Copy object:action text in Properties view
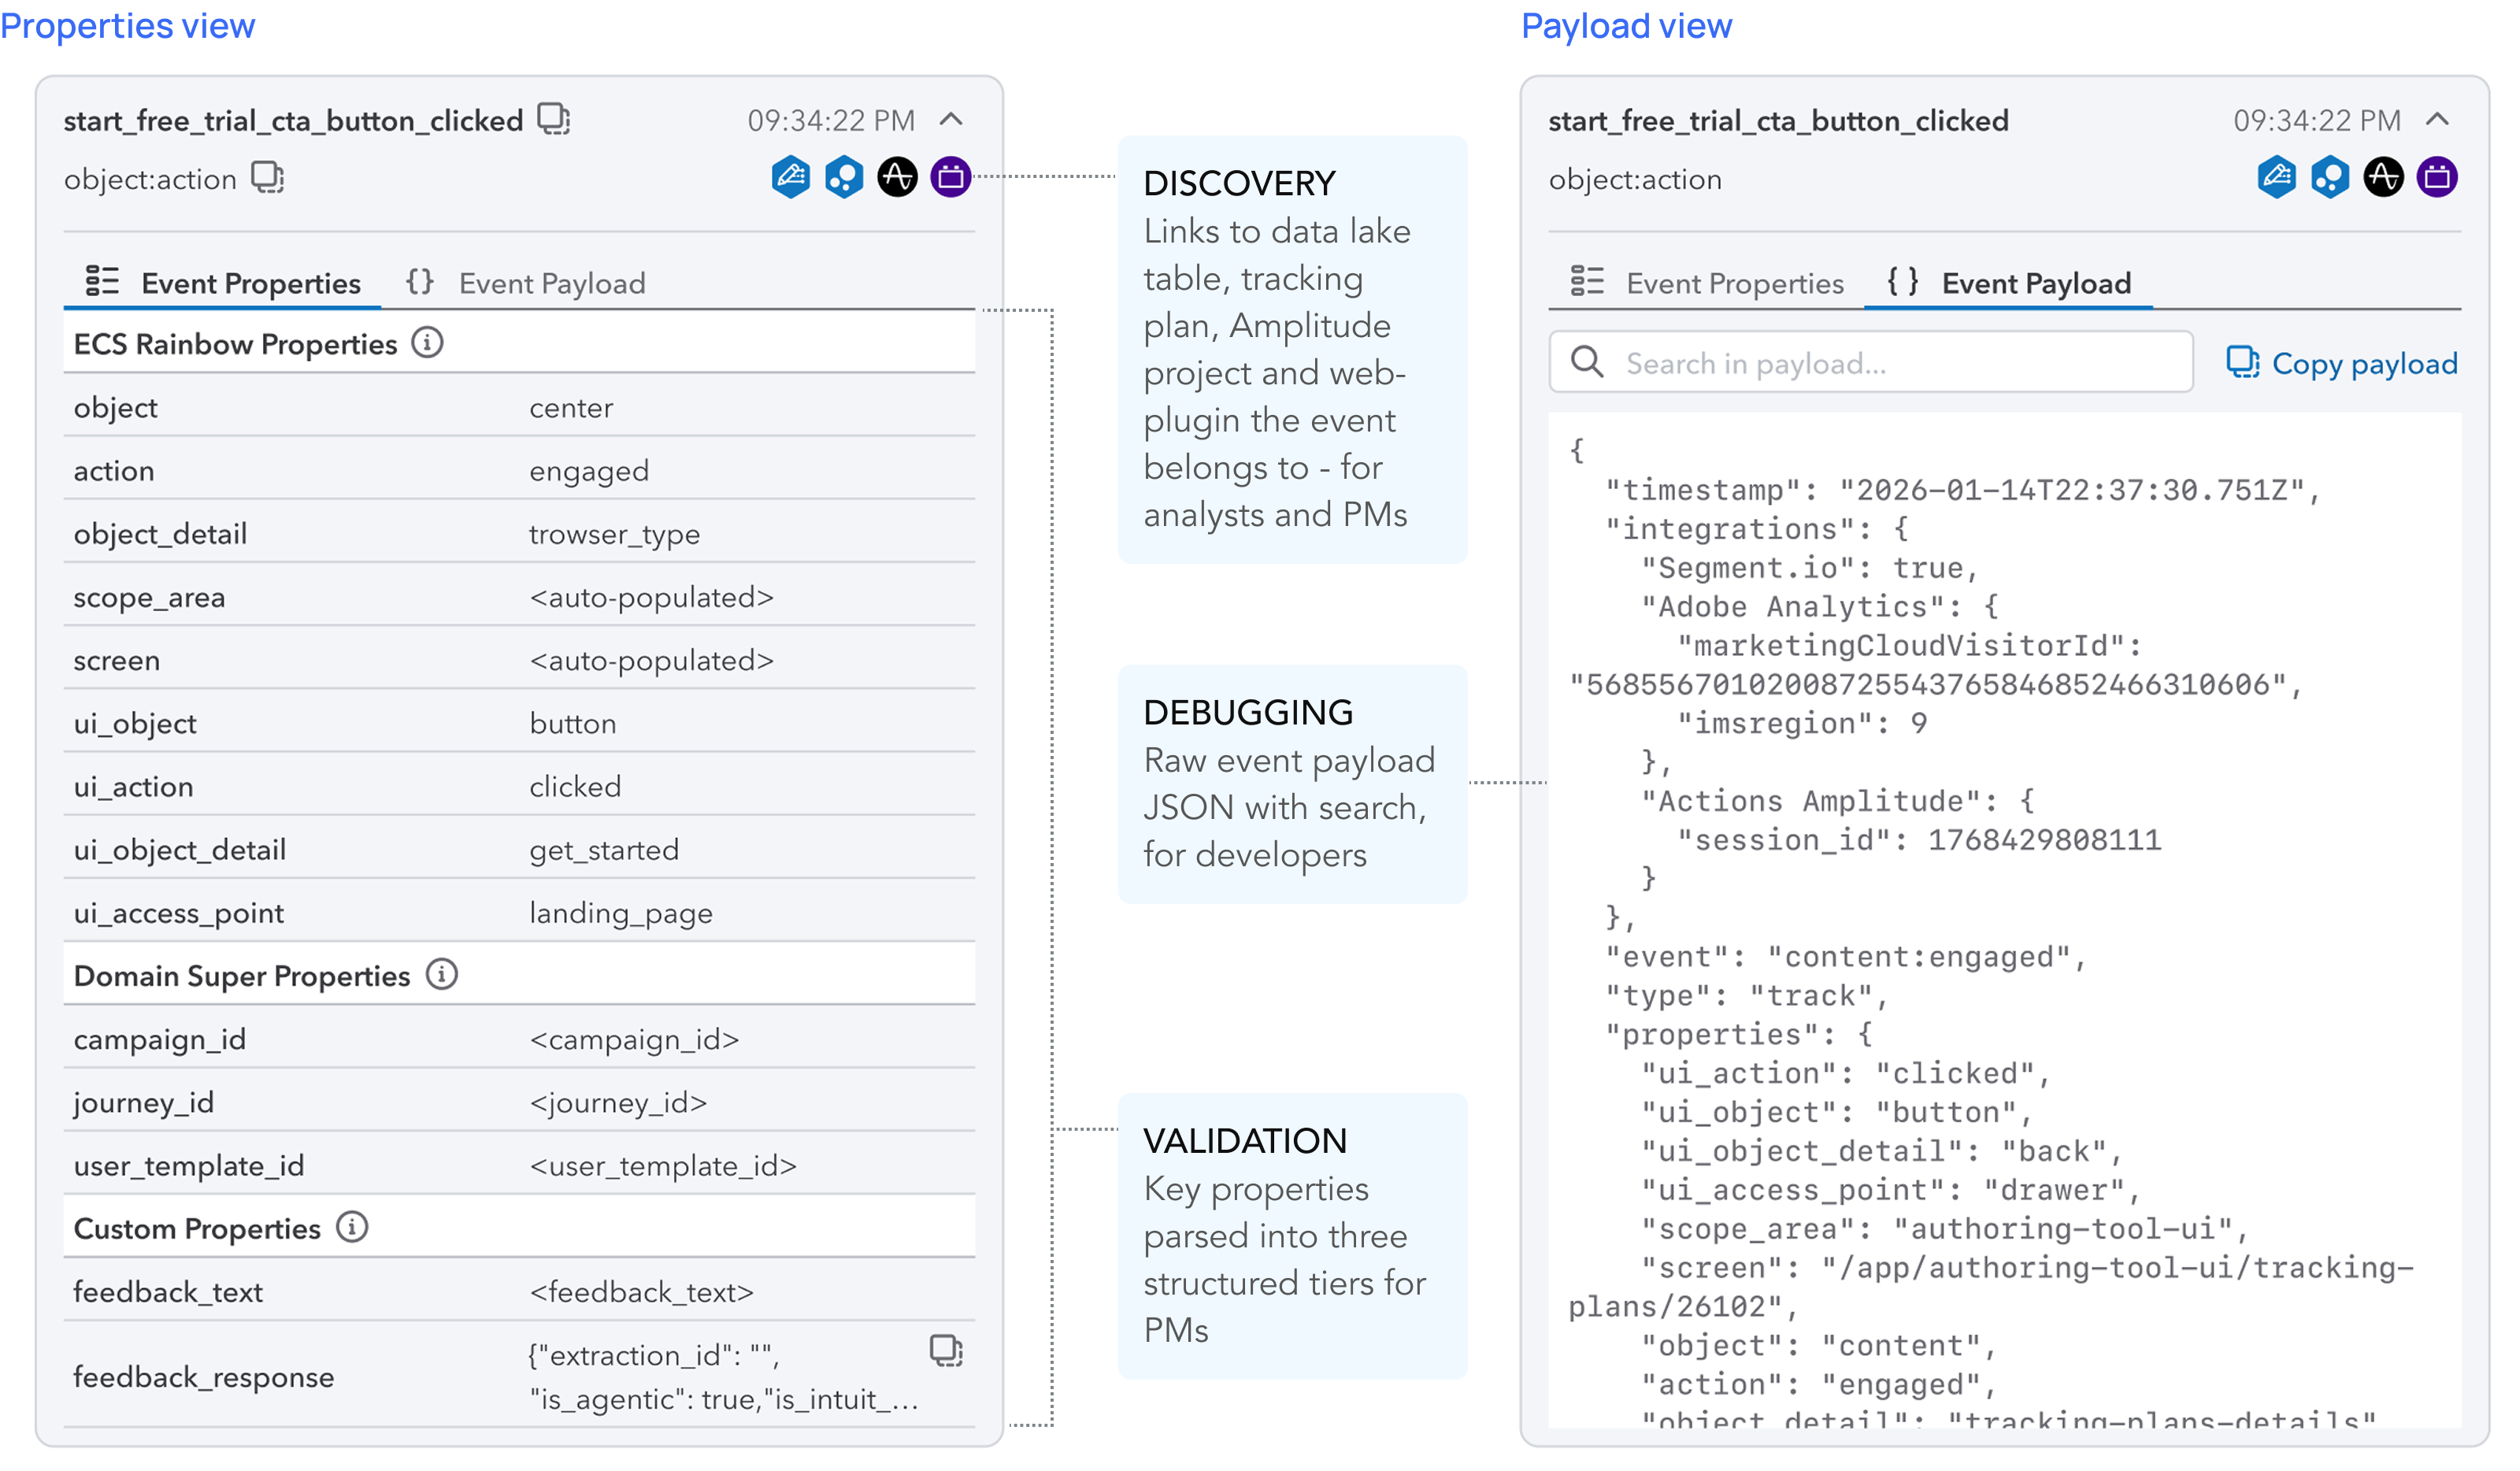This screenshot has width=2520, height=1471. 267,177
